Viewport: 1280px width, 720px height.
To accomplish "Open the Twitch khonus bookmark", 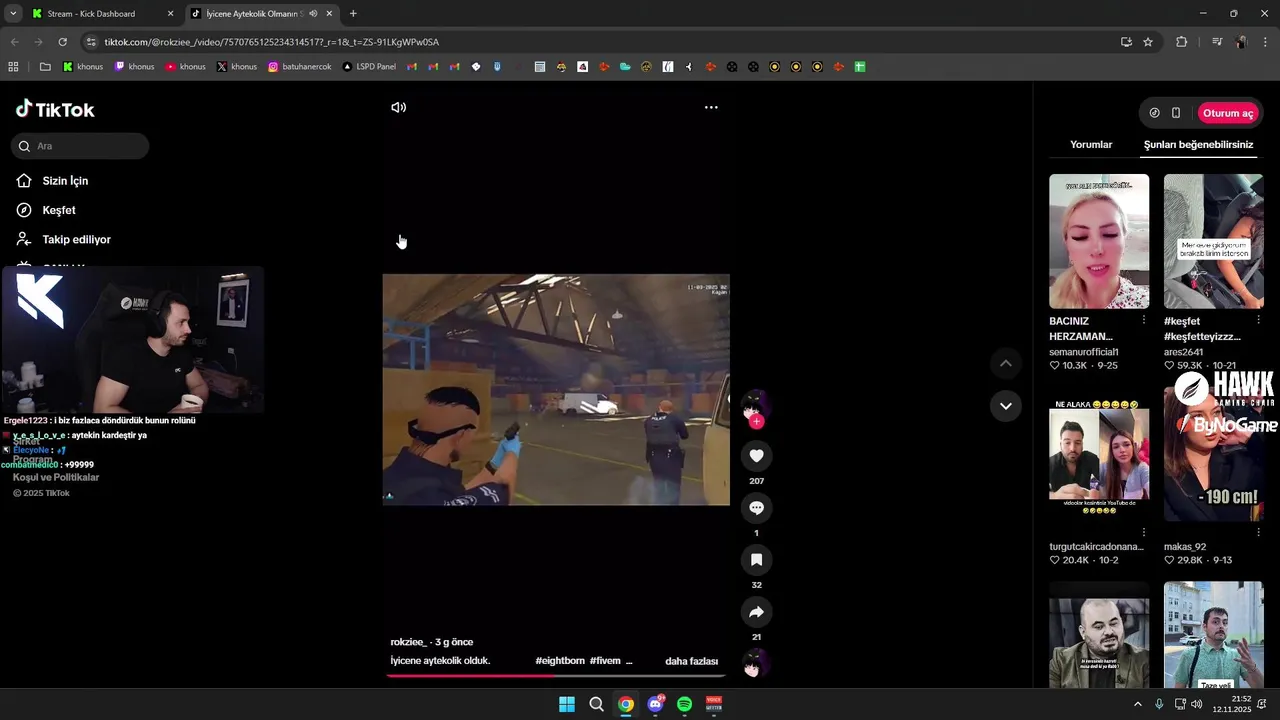I will [x=134, y=67].
